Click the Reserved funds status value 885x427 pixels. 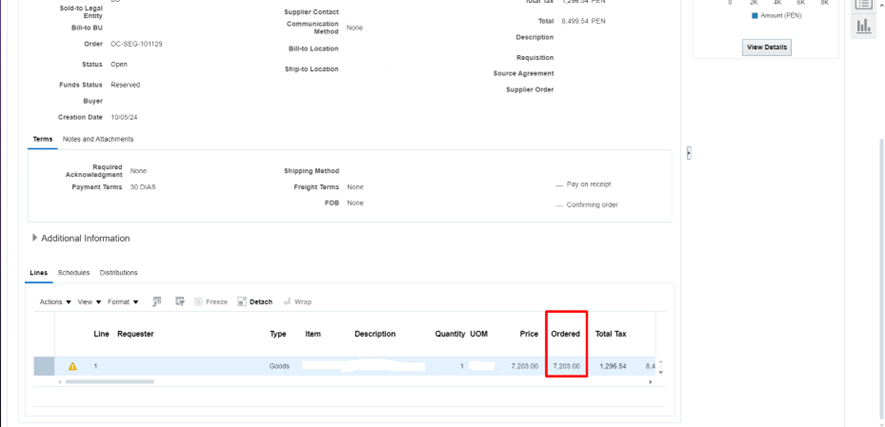(x=125, y=85)
